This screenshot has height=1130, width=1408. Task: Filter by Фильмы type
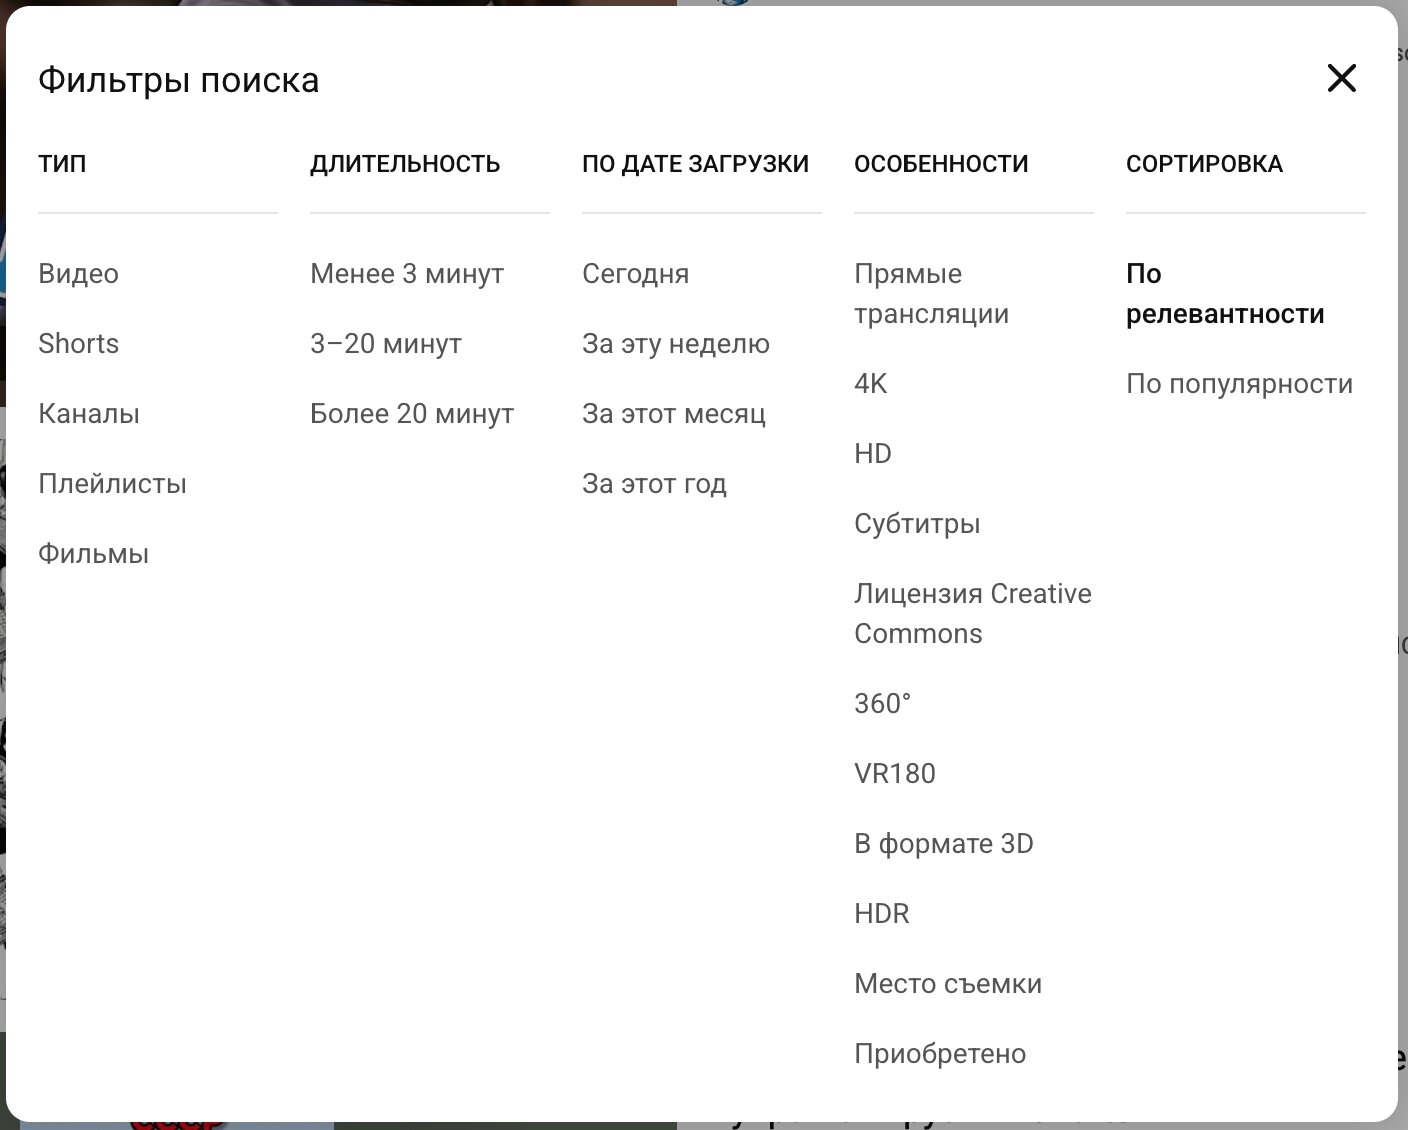93,554
